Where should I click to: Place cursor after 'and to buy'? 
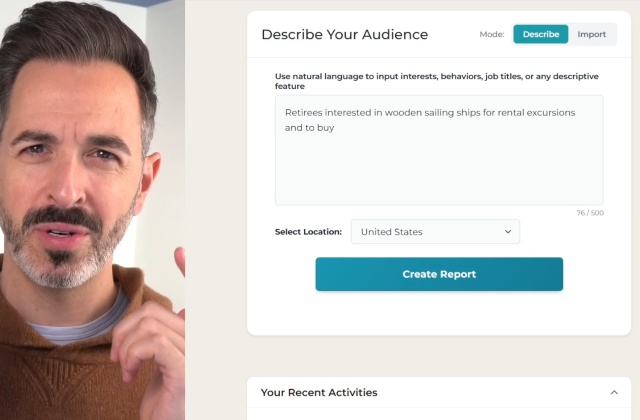(335, 128)
